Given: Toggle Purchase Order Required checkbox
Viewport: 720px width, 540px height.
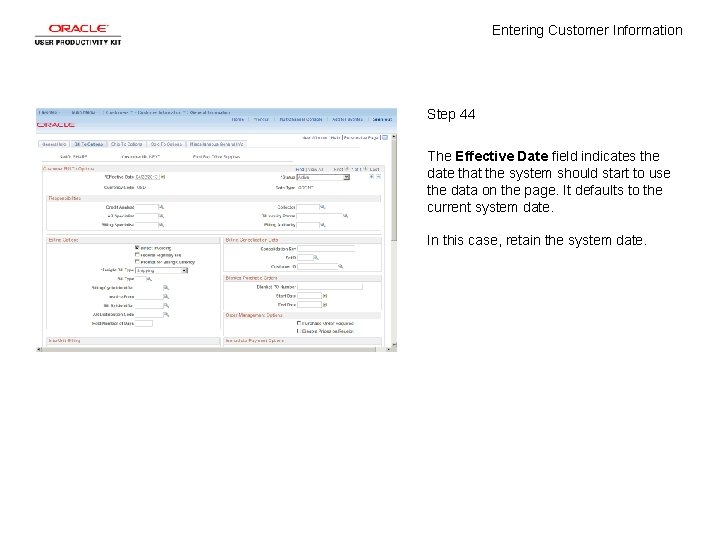Looking at the screenshot, I should pos(298,323).
